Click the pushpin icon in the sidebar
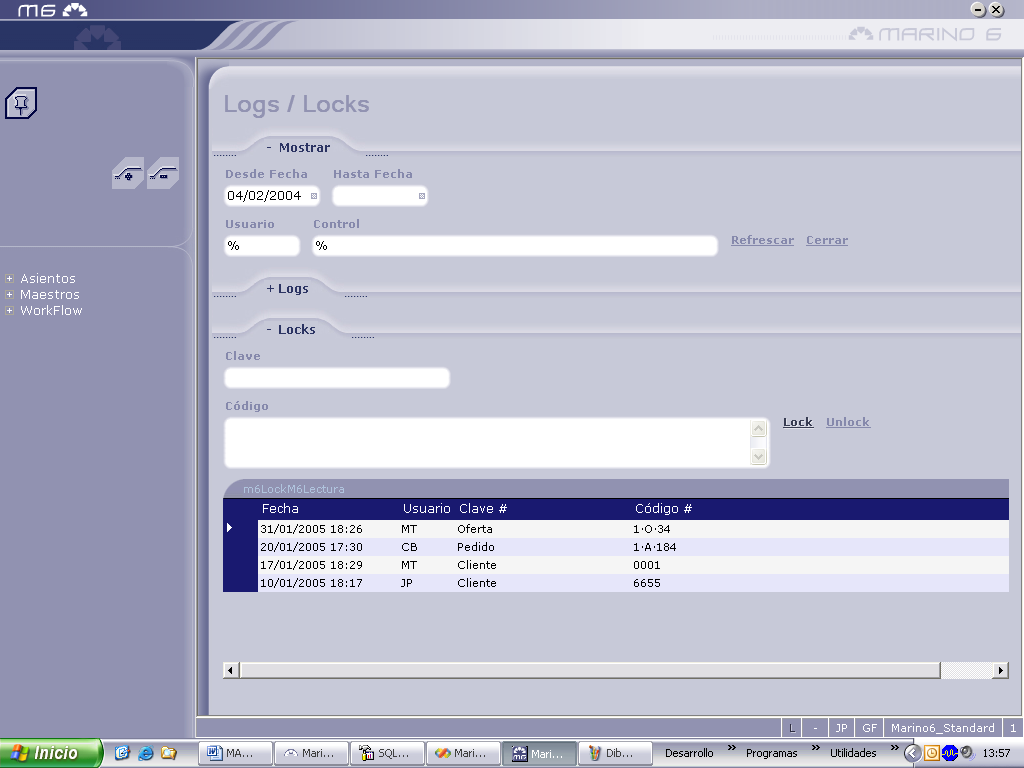Viewport: 1024px width, 768px height. (21, 103)
